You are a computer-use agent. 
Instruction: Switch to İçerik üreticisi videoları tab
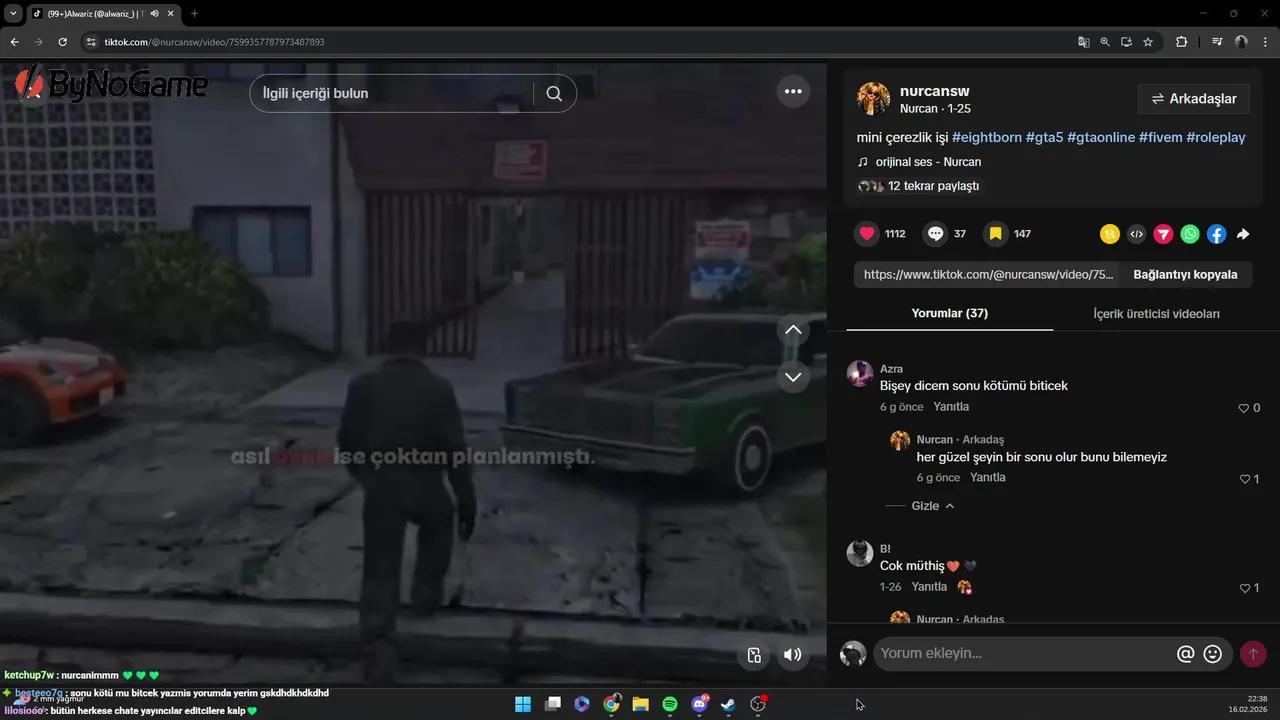pyautogui.click(x=1156, y=314)
